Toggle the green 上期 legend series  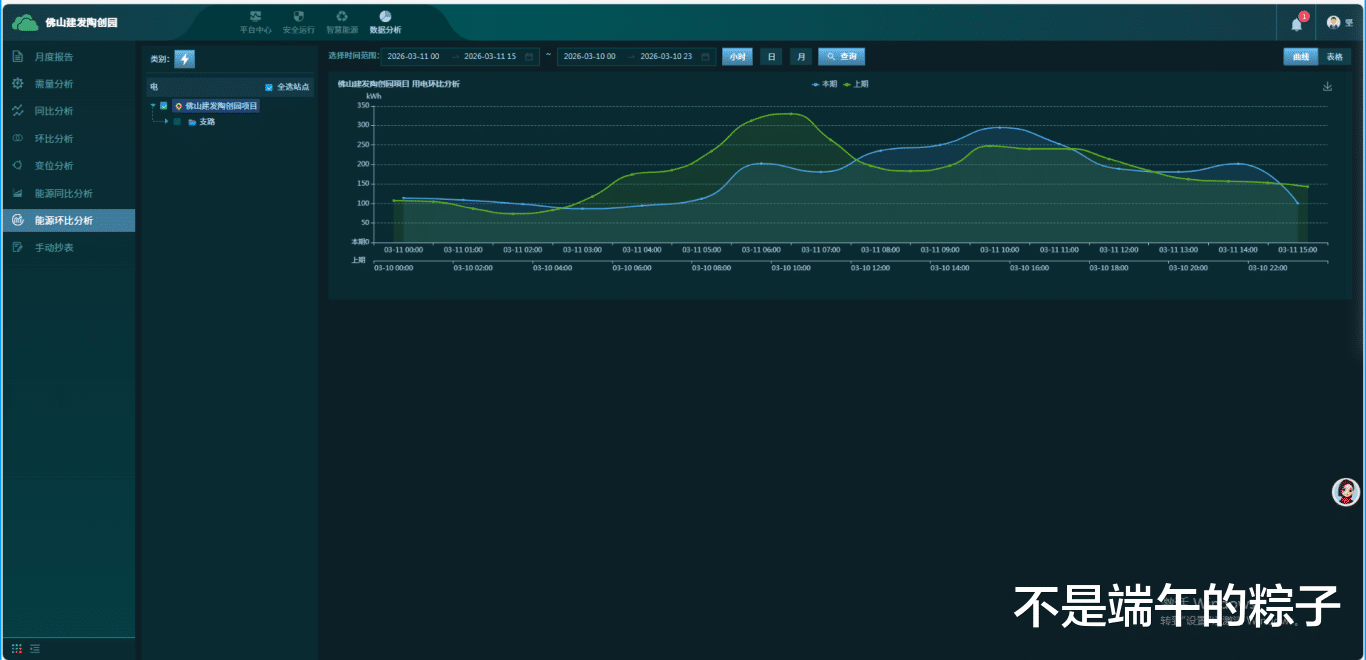pyautogui.click(x=856, y=84)
